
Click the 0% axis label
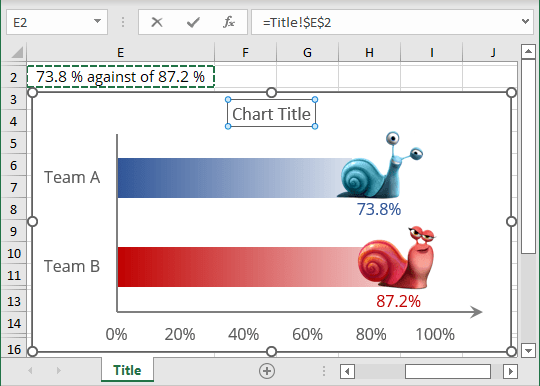point(116,334)
